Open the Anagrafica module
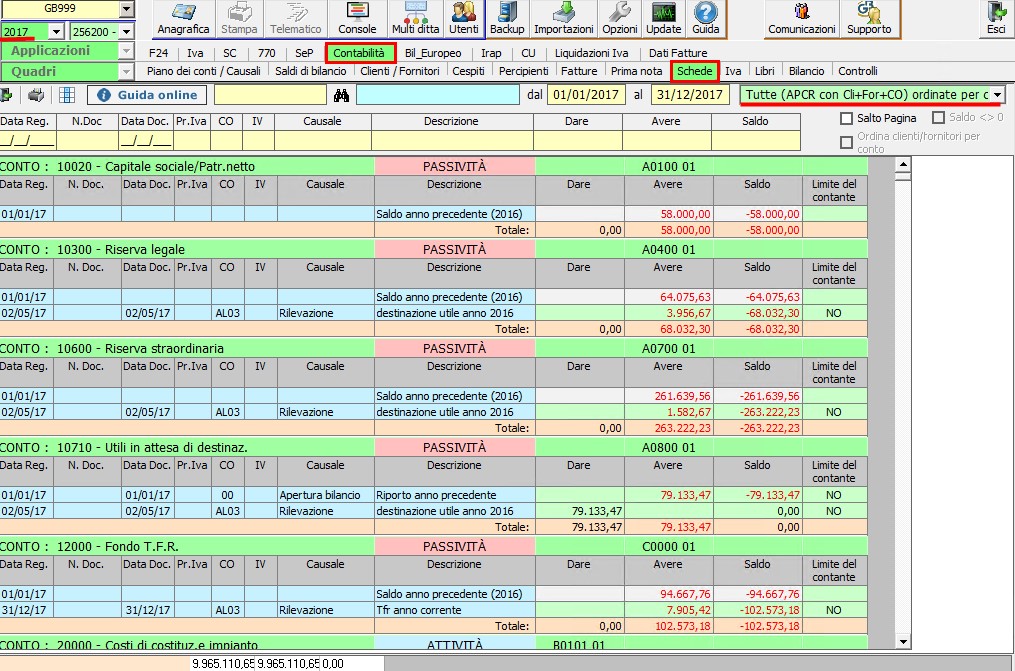The image size is (1015, 671). click(183, 19)
